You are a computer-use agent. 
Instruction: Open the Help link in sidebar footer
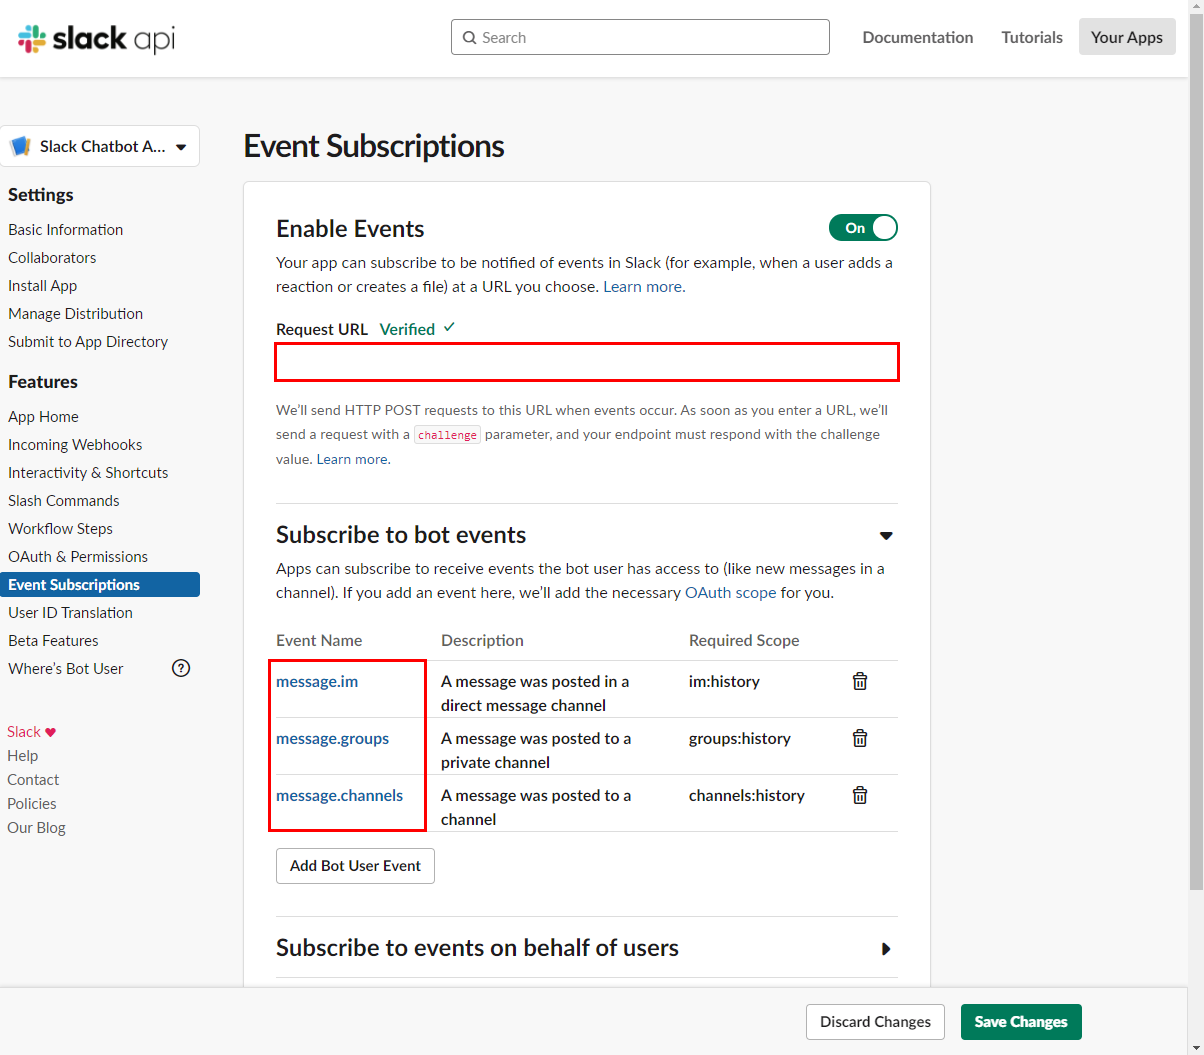click(x=23, y=756)
